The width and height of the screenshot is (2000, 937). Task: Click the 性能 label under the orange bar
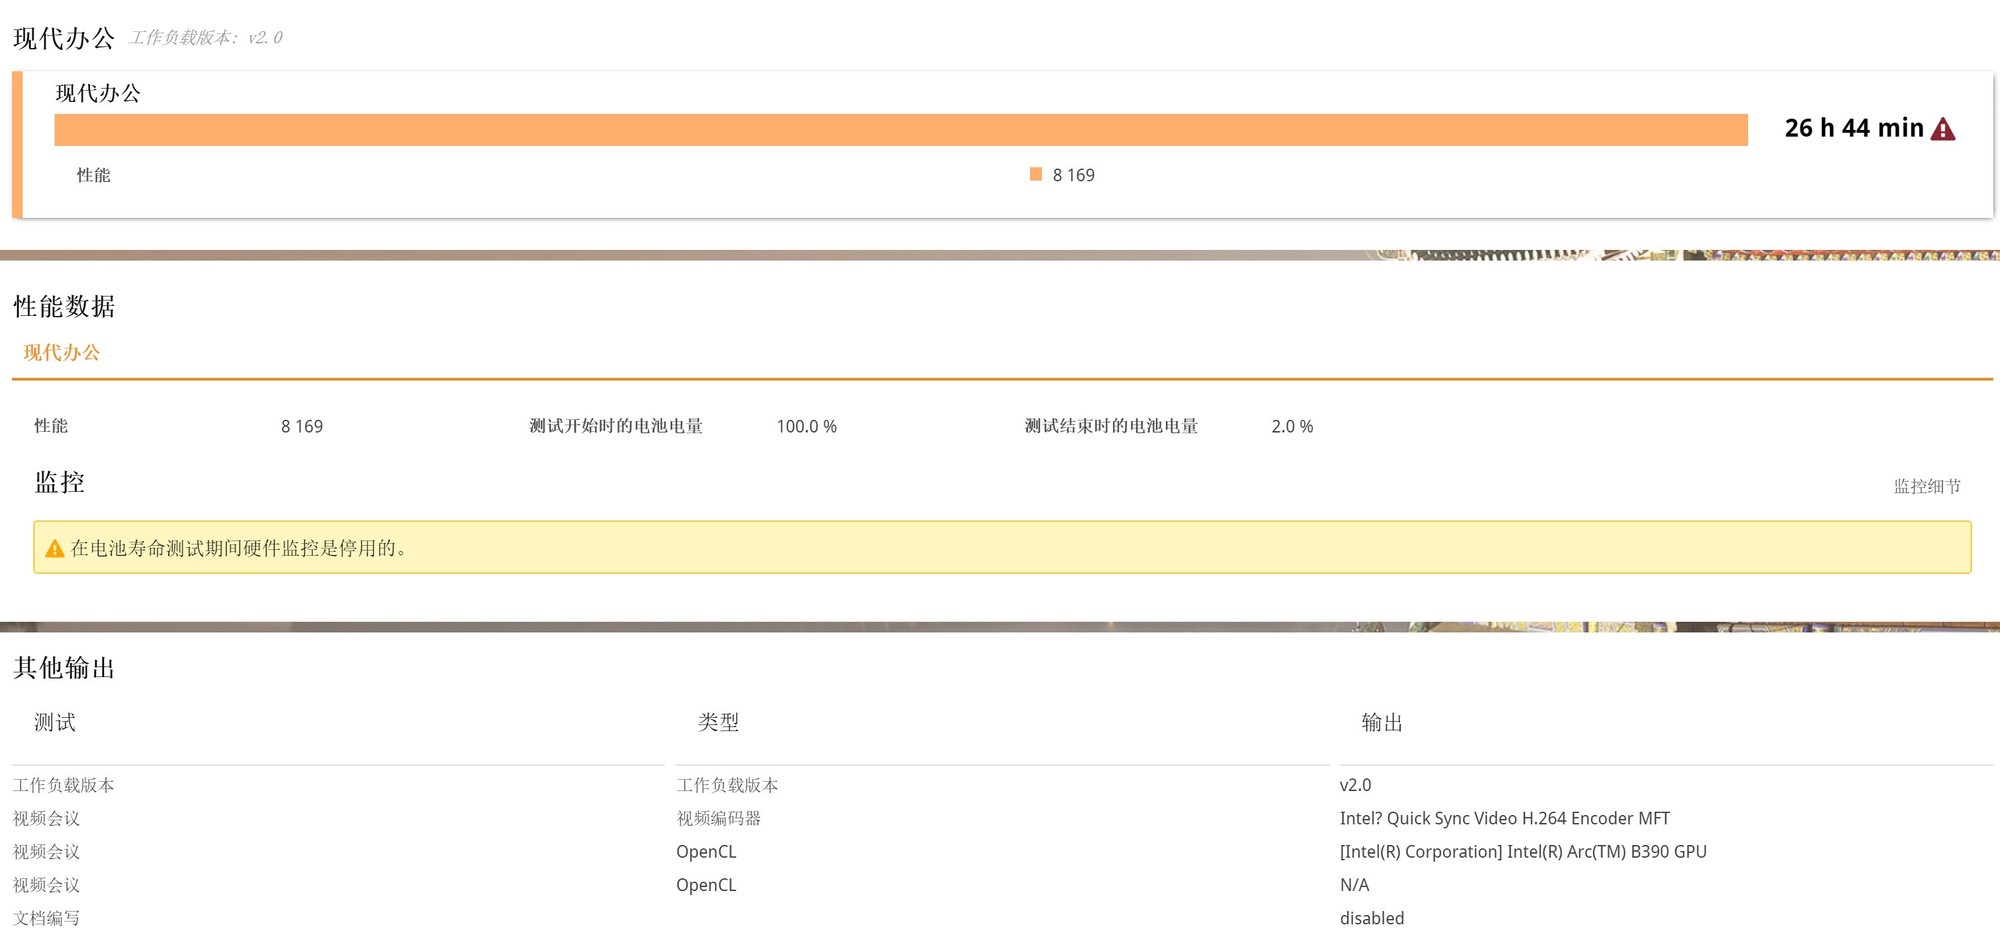[x=93, y=175]
